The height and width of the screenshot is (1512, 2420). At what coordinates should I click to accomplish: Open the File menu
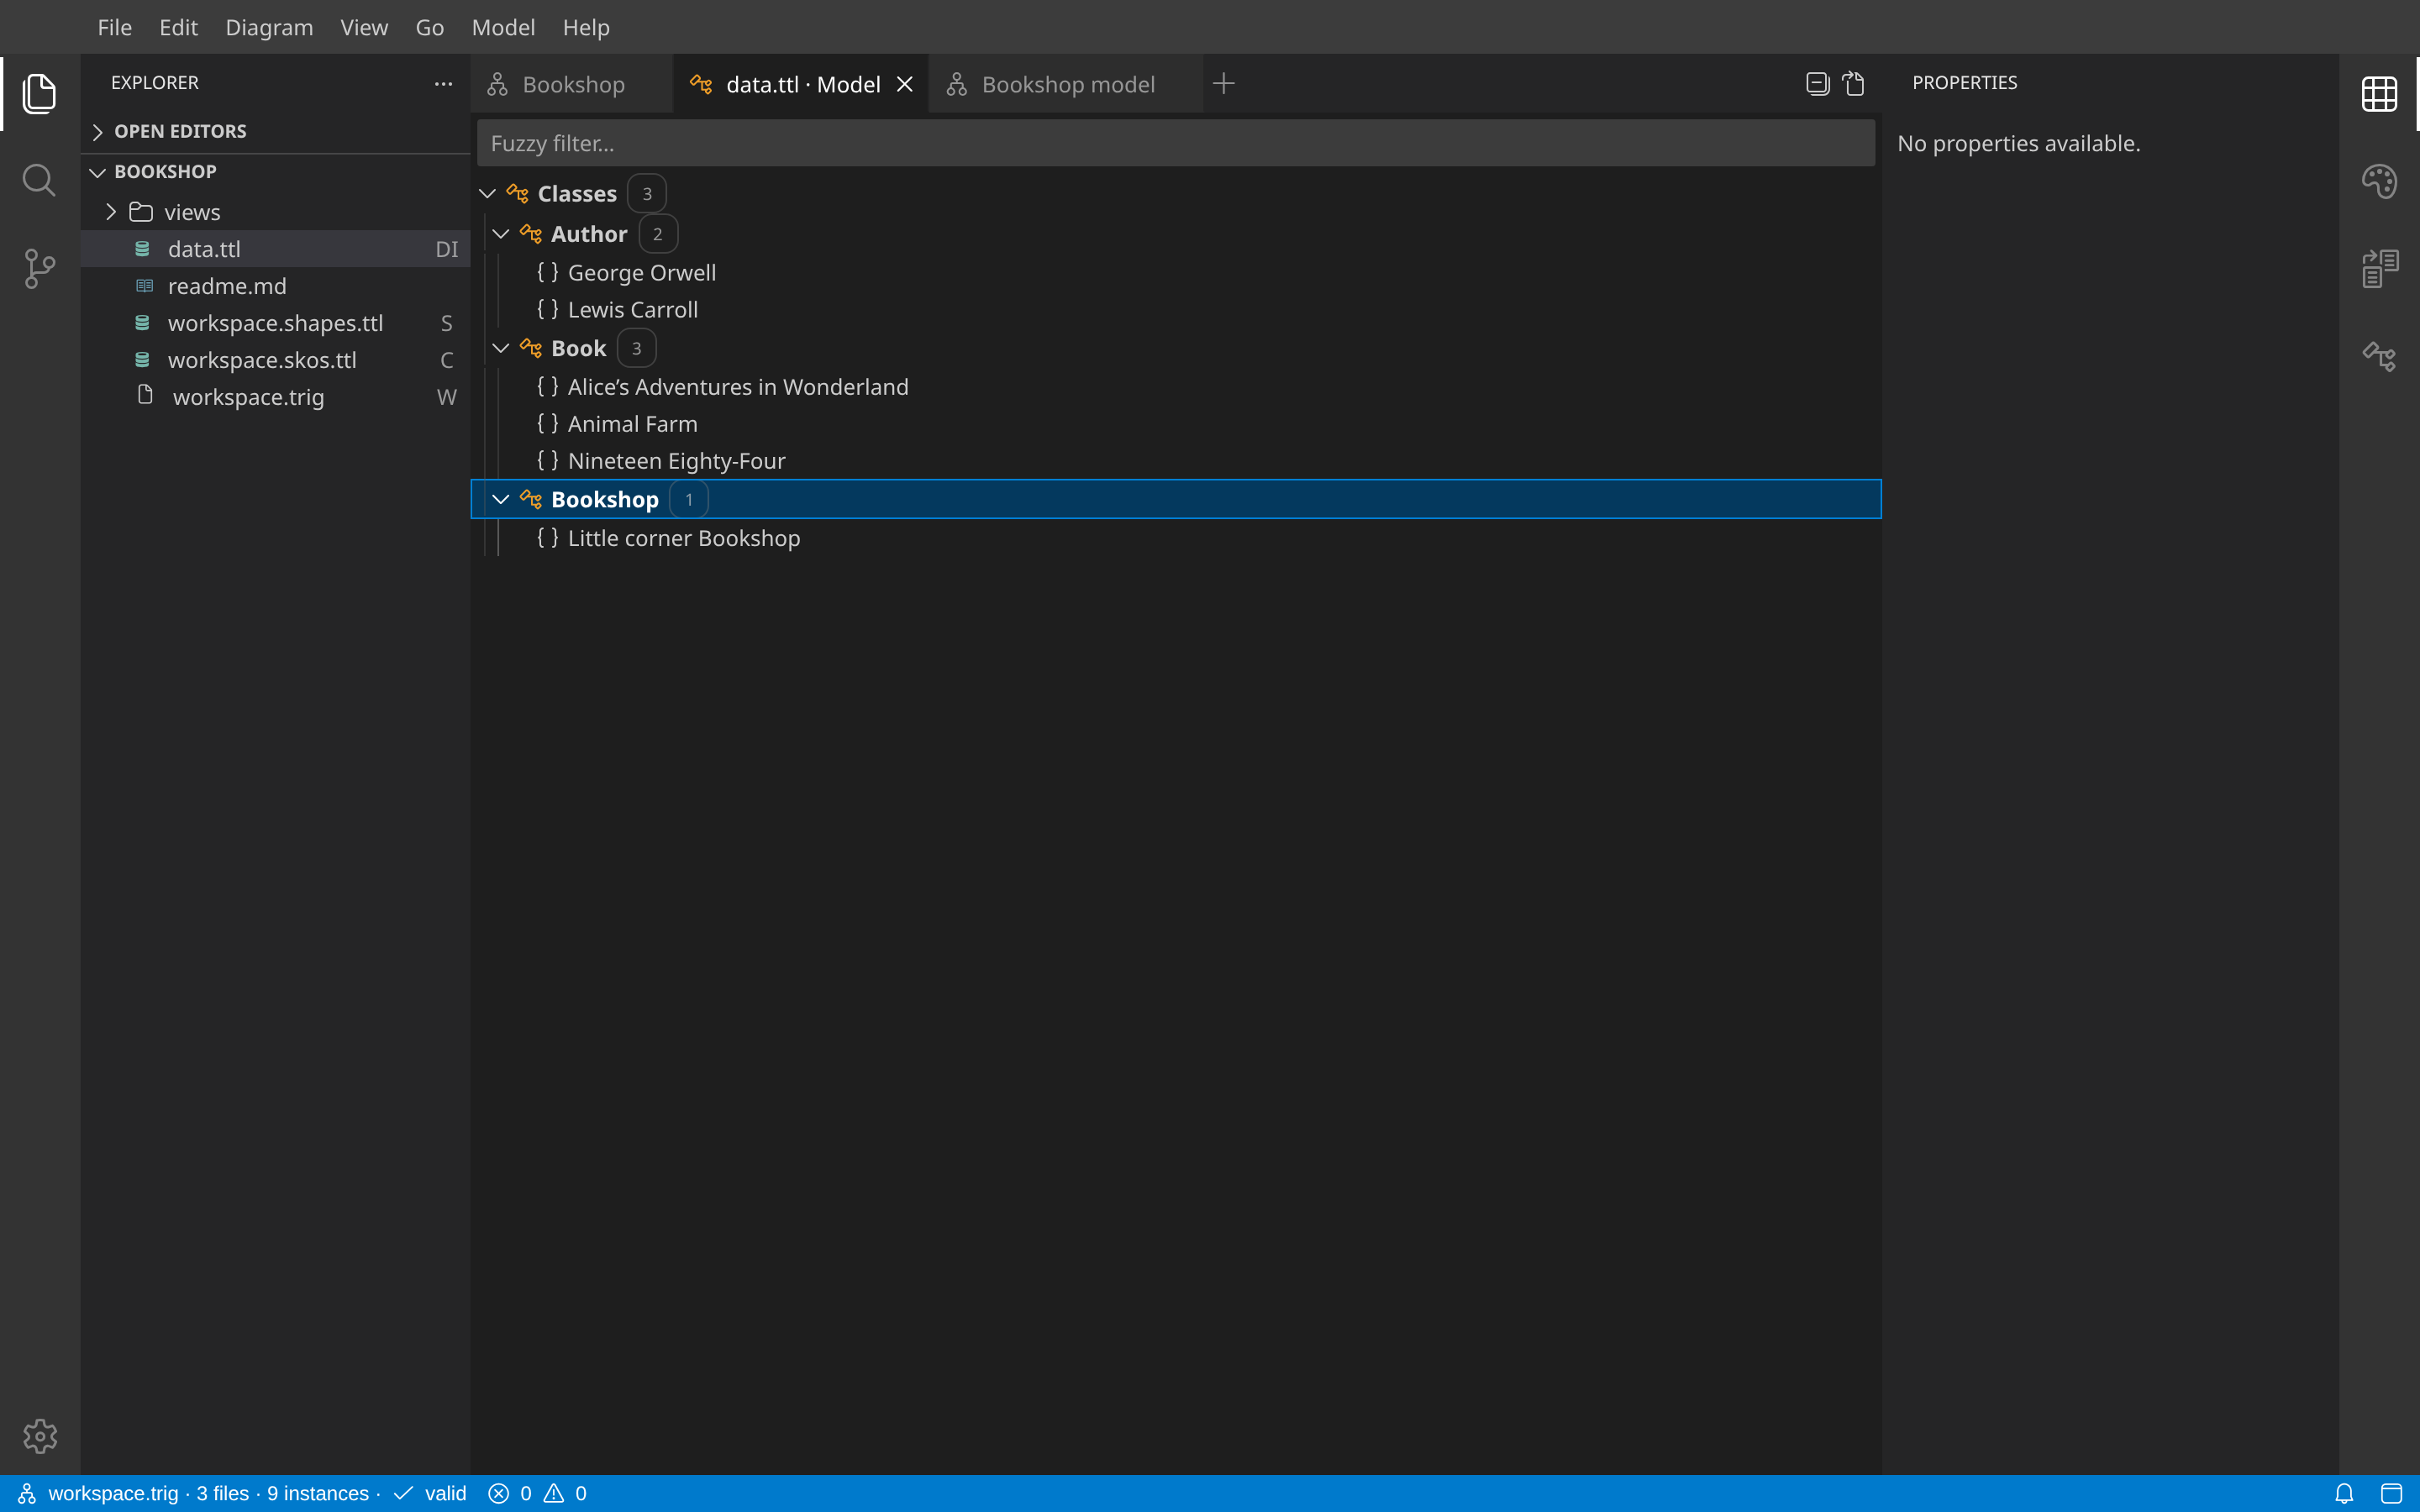pos(115,27)
